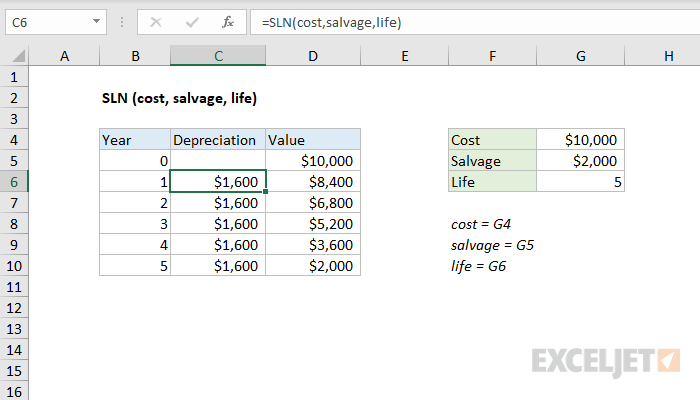This screenshot has height=400, width=700.
Task: Select row 11 header
Action: point(14,287)
